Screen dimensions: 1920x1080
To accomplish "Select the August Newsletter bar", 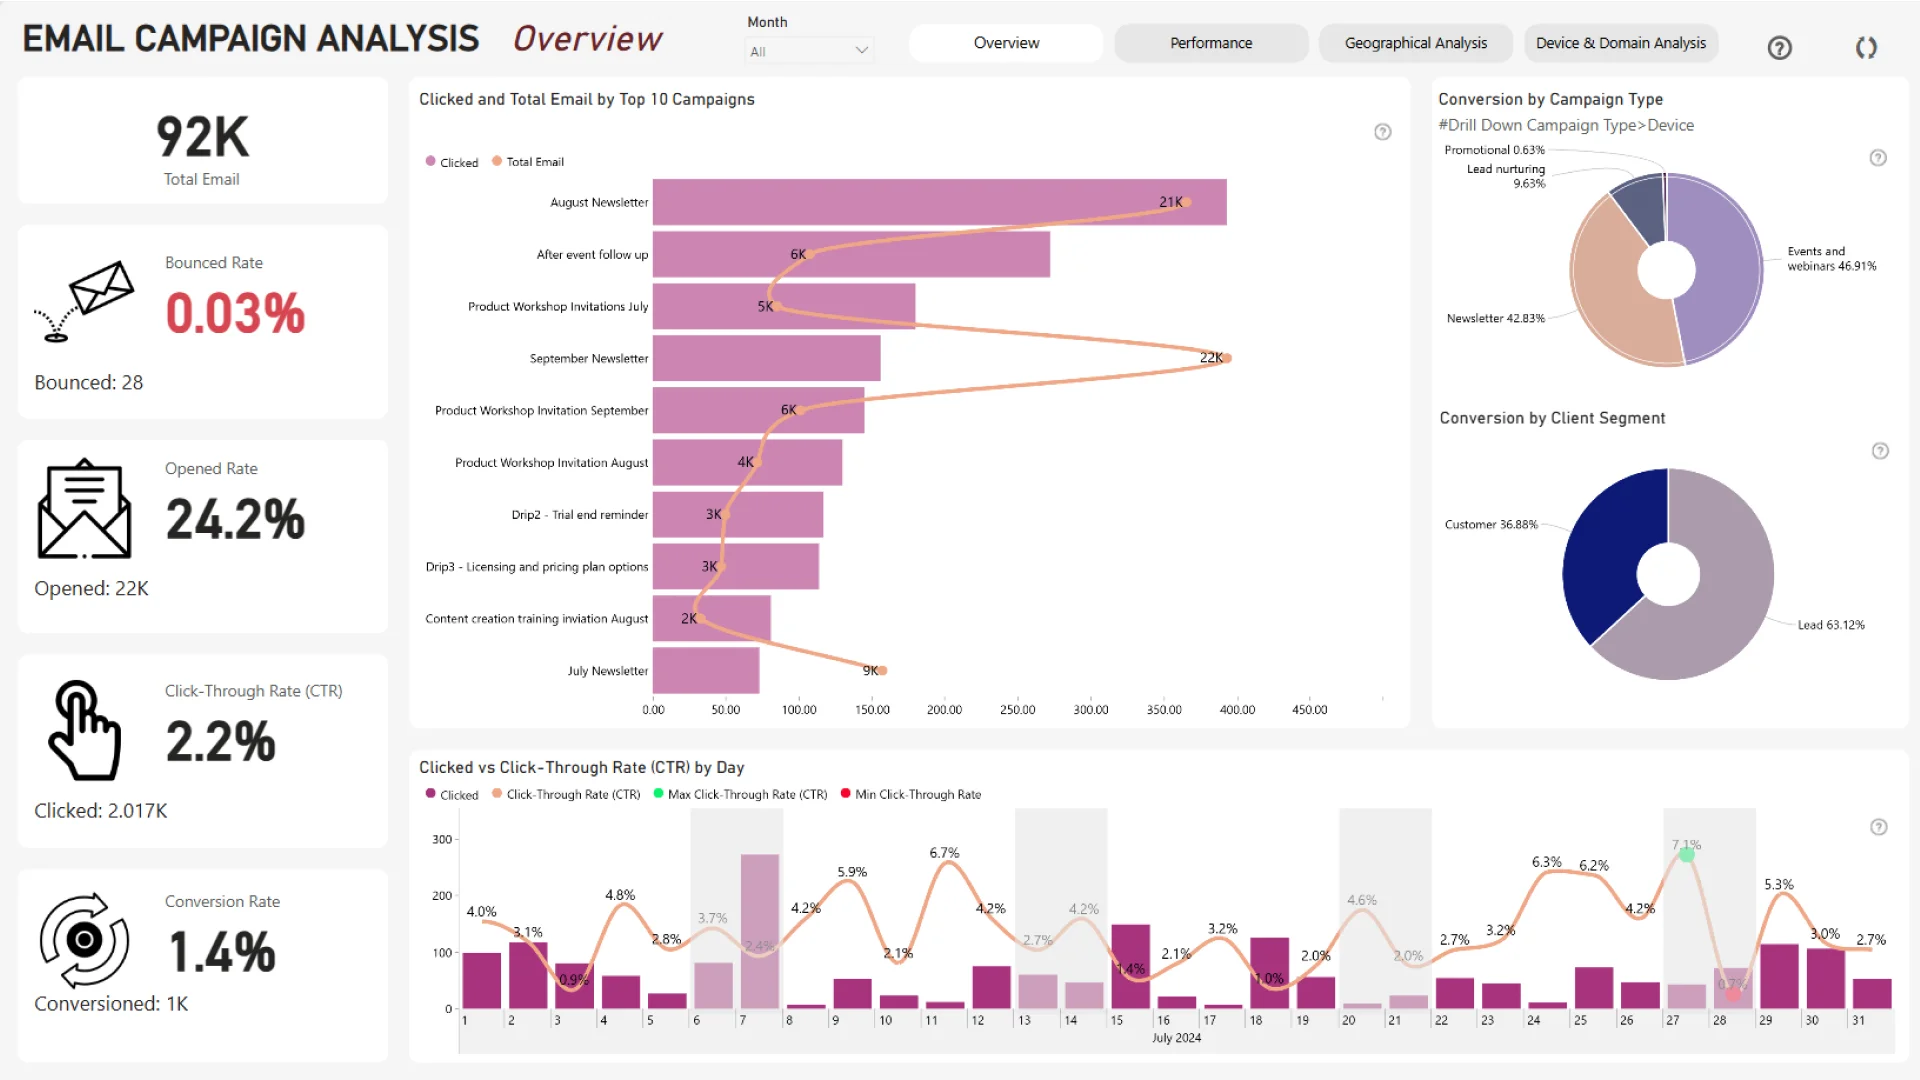I will point(939,202).
